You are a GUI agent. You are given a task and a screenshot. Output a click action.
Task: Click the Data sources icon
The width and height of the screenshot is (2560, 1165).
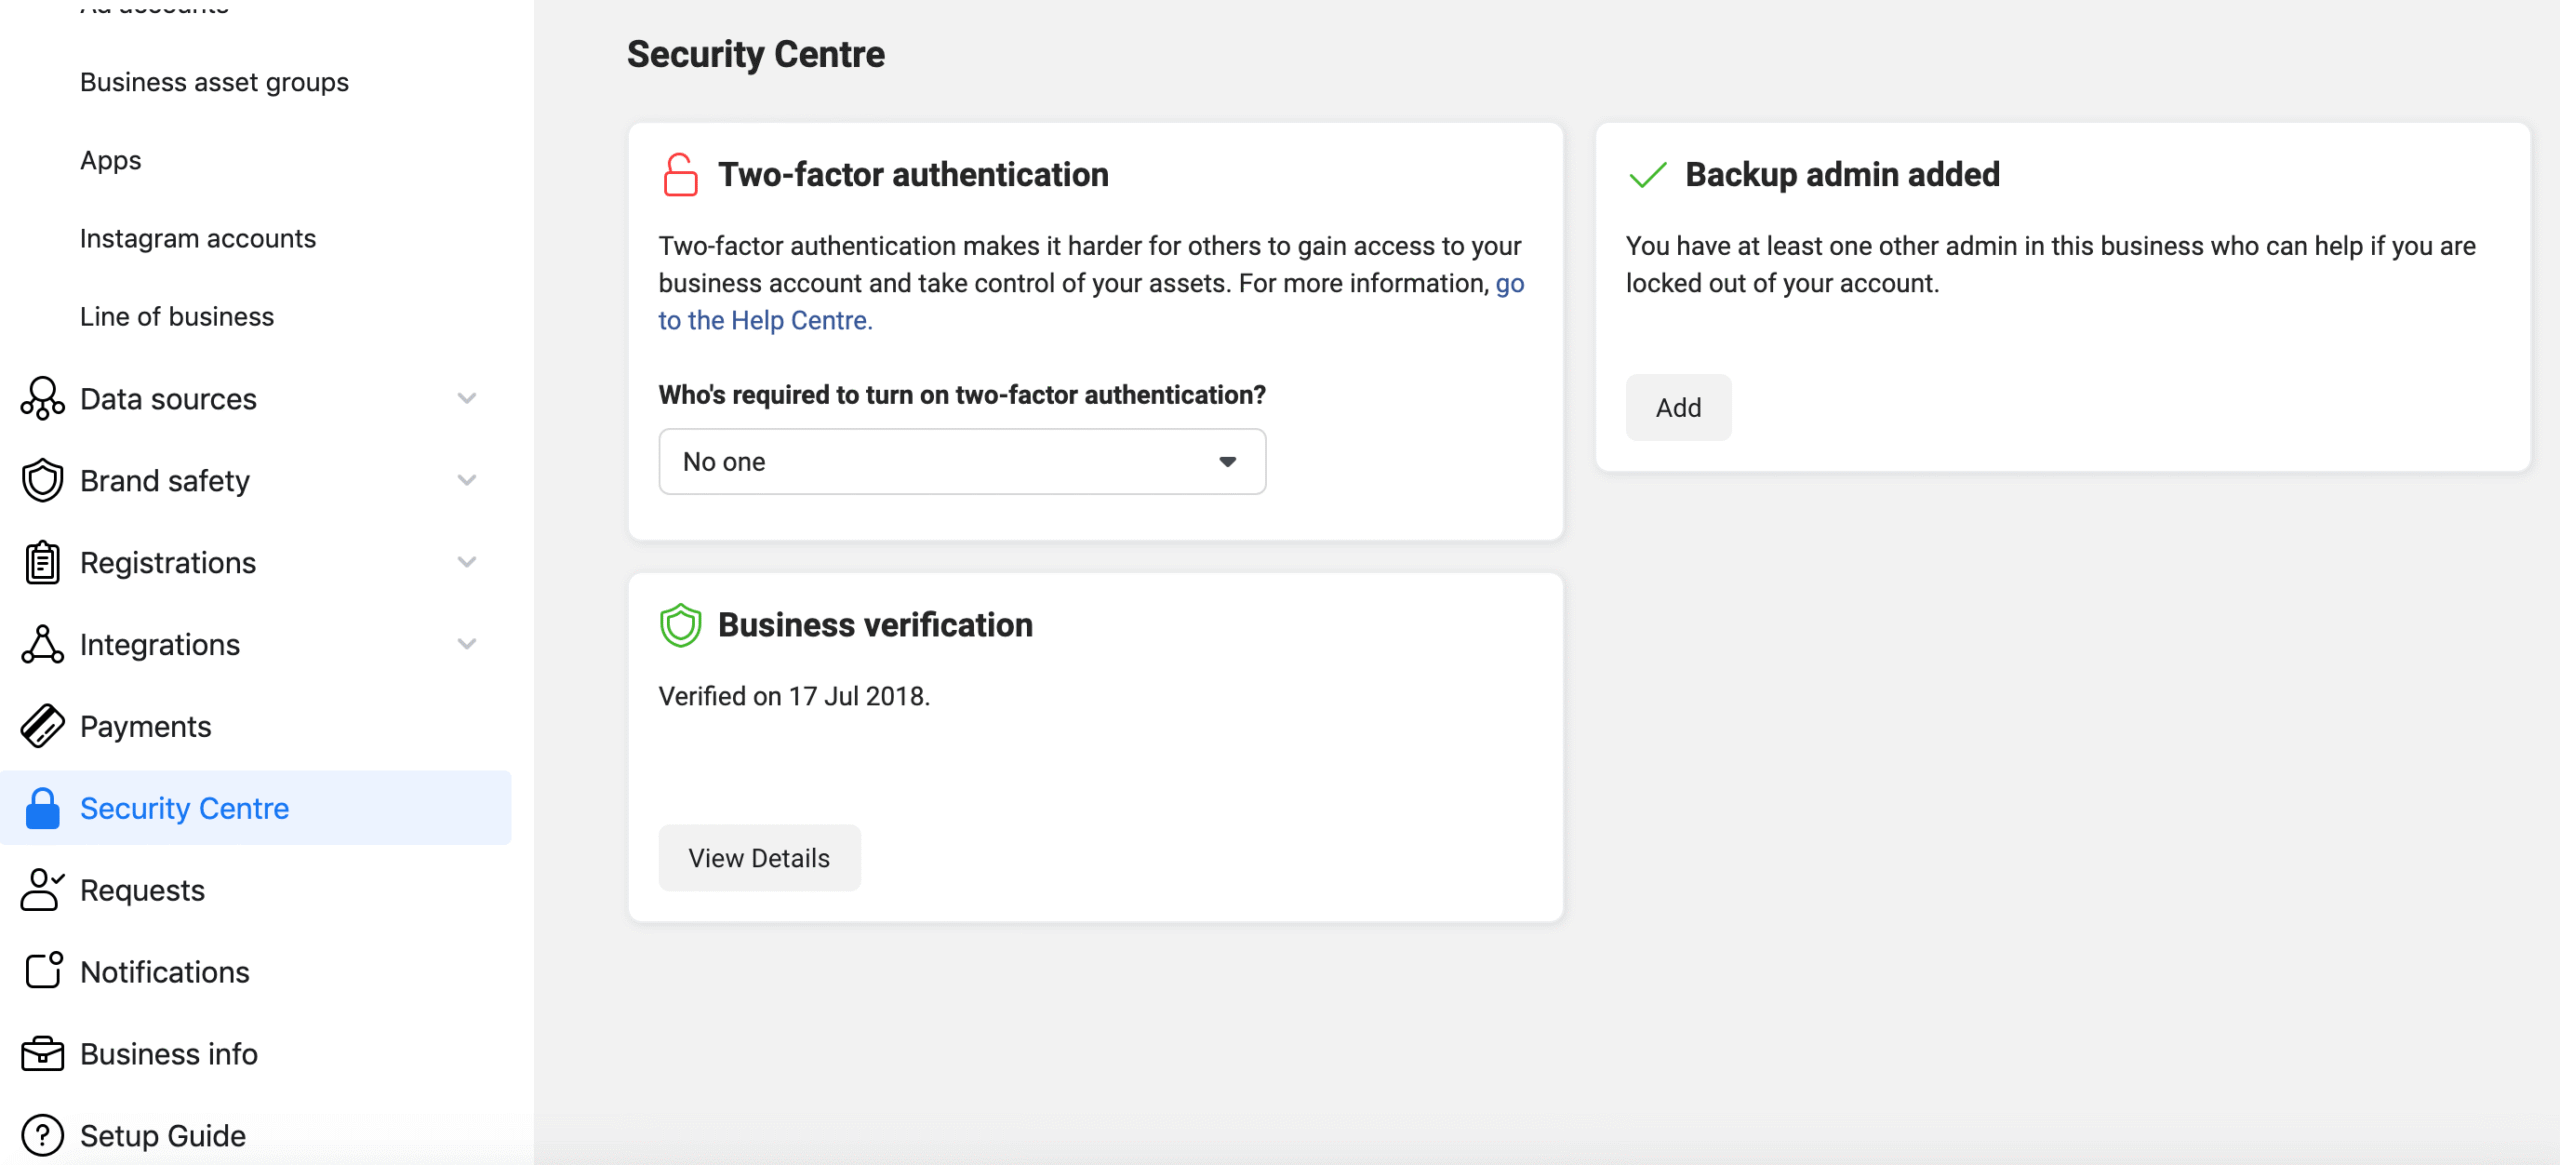(x=40, y=398)
